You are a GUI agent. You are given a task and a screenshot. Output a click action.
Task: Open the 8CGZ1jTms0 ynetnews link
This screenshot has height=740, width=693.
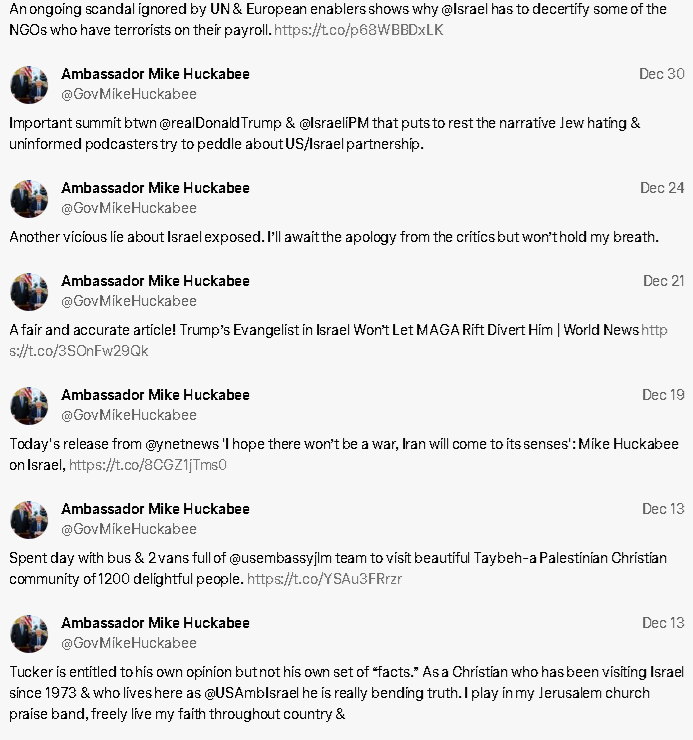click(x=148, y=465)
